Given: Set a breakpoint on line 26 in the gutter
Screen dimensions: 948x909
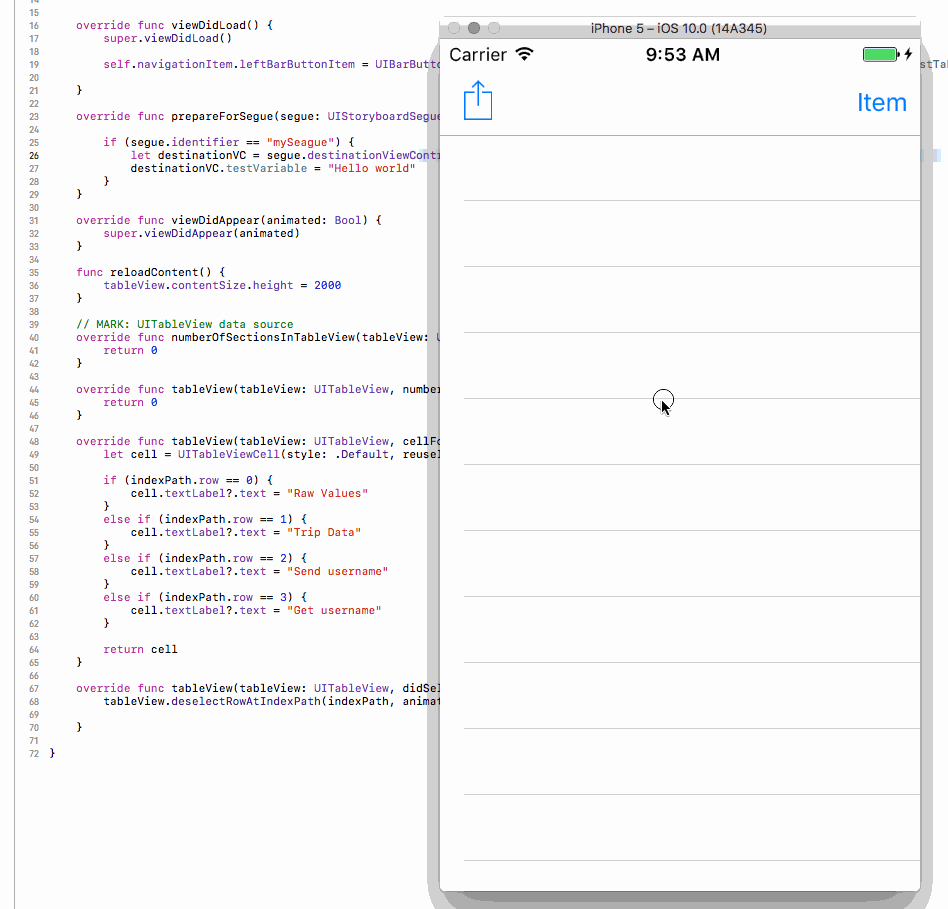Looking at the screenshot, I should [x=34, y=155].
